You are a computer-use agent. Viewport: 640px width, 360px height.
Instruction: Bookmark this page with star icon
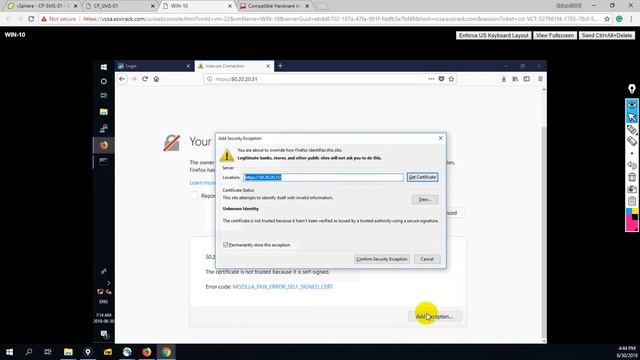coord(451,79)
